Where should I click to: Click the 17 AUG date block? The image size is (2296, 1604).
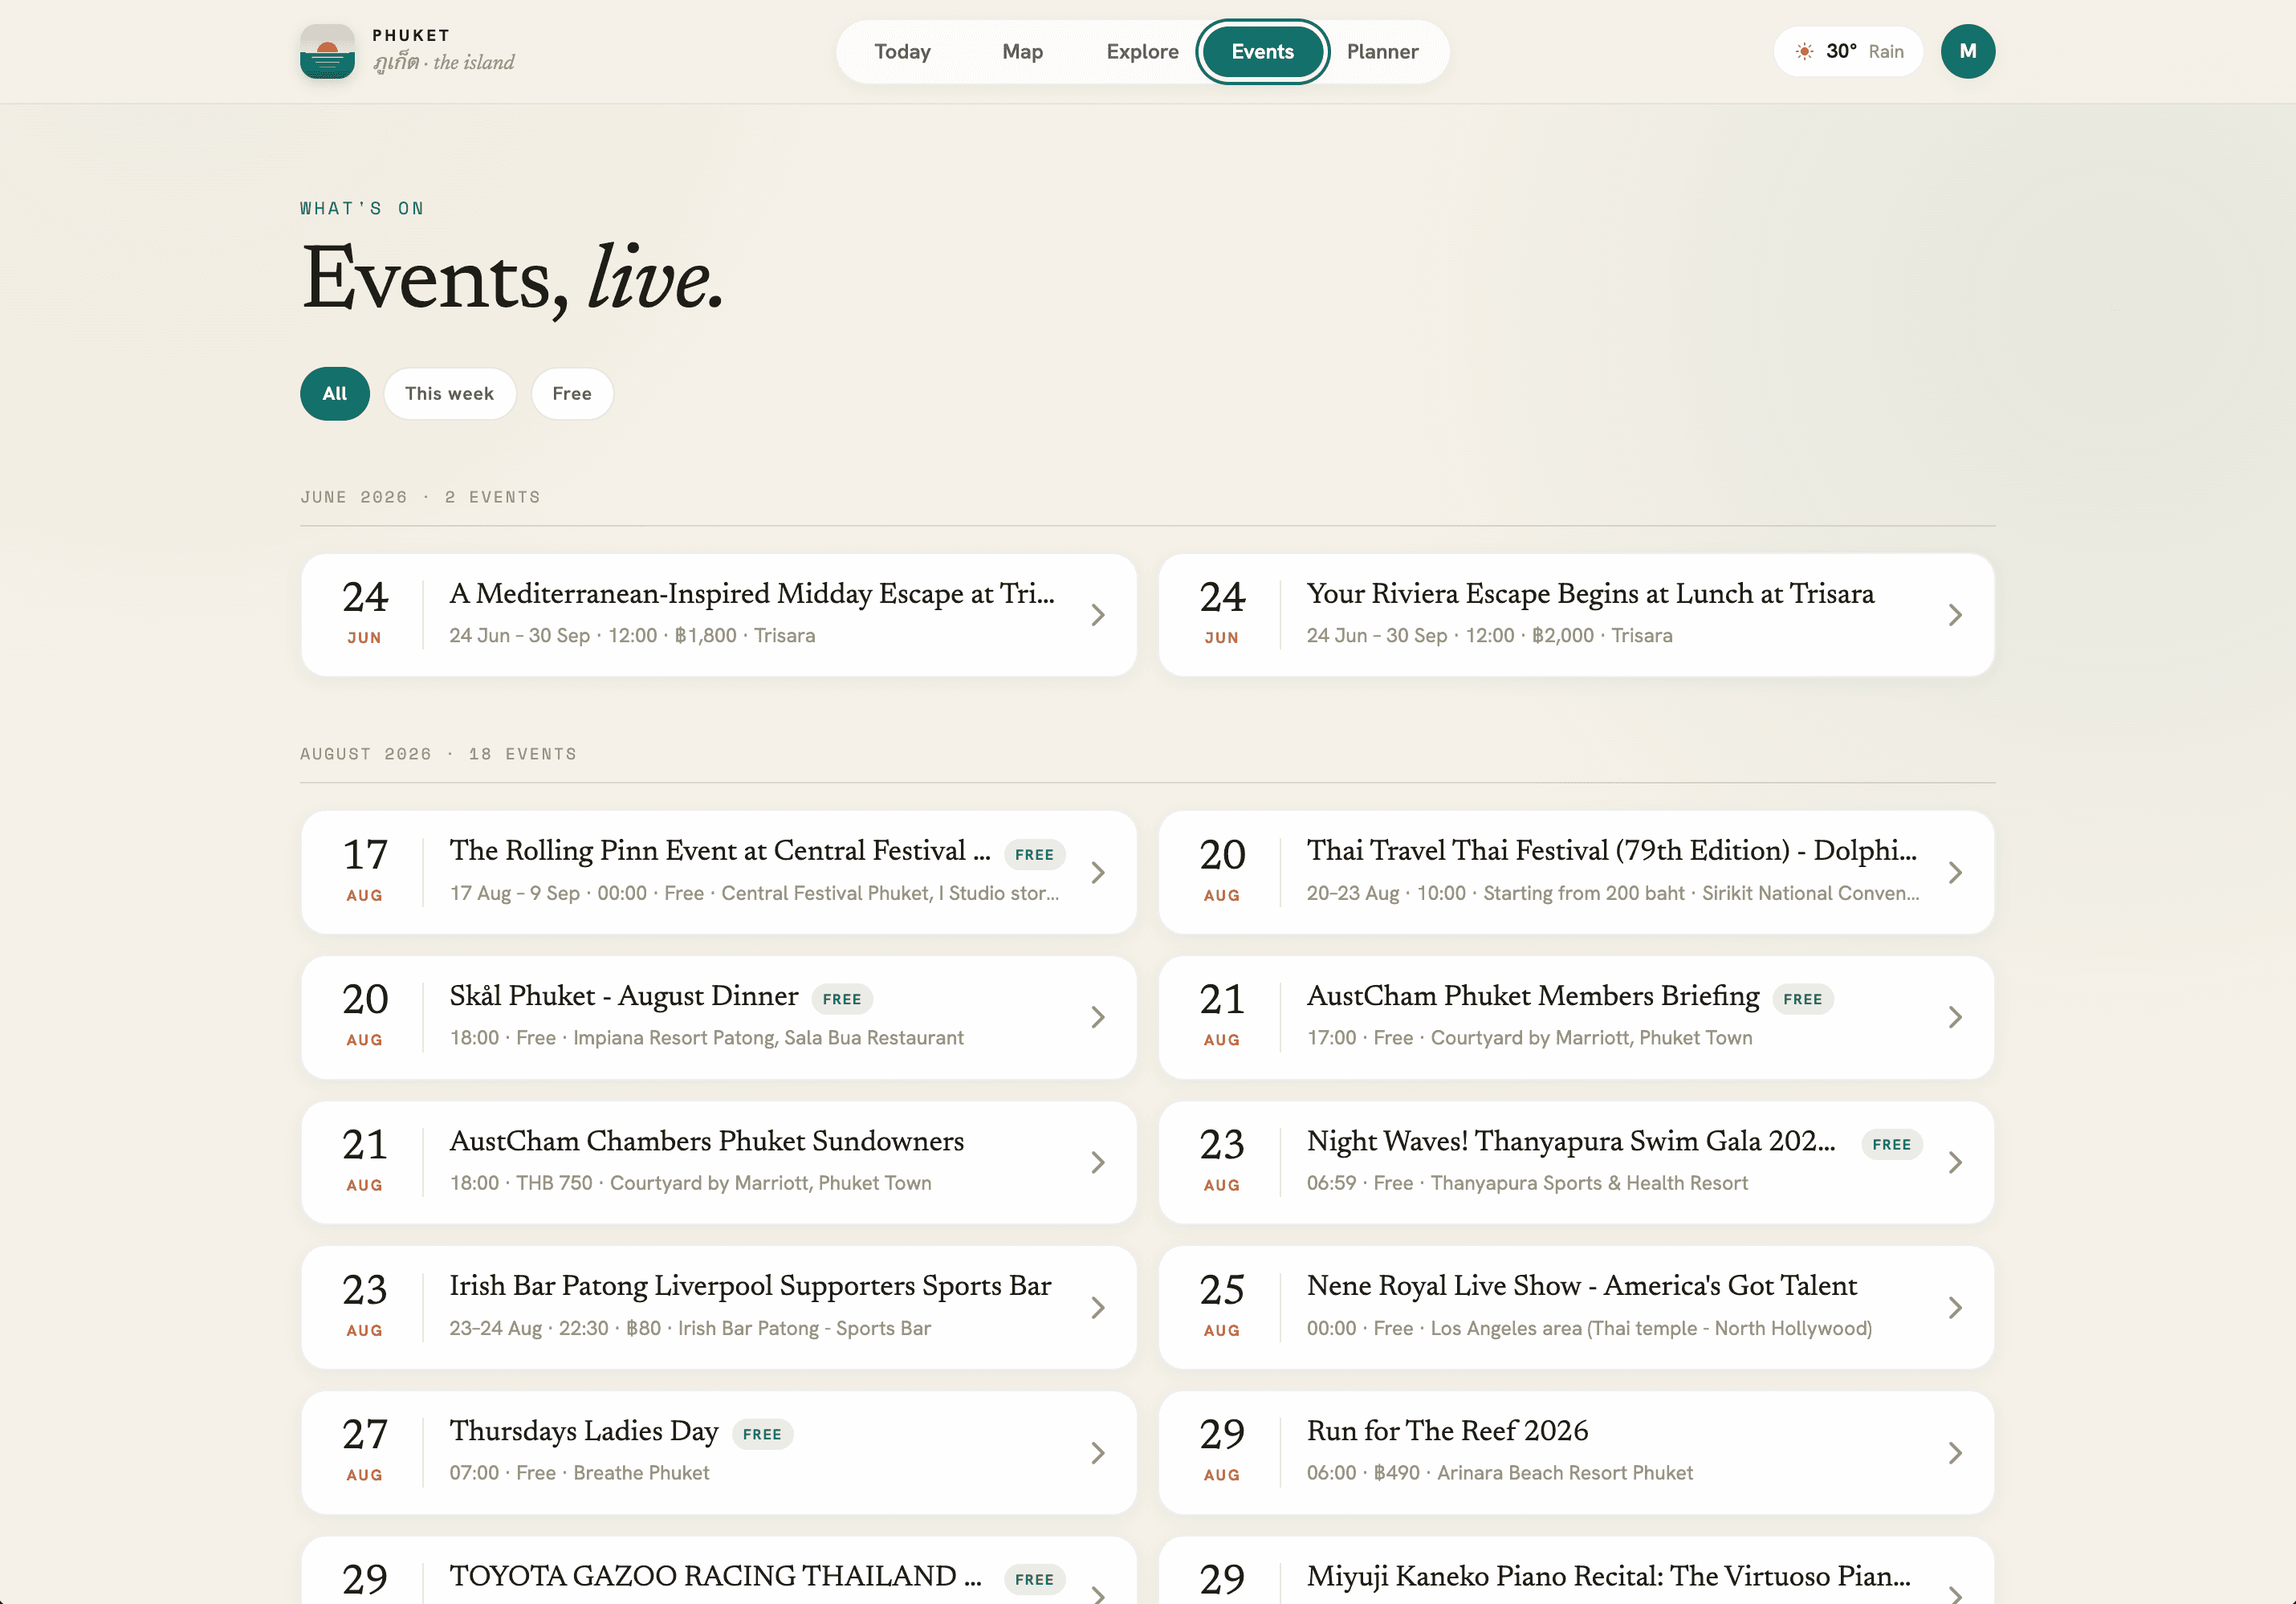[364, 871]
